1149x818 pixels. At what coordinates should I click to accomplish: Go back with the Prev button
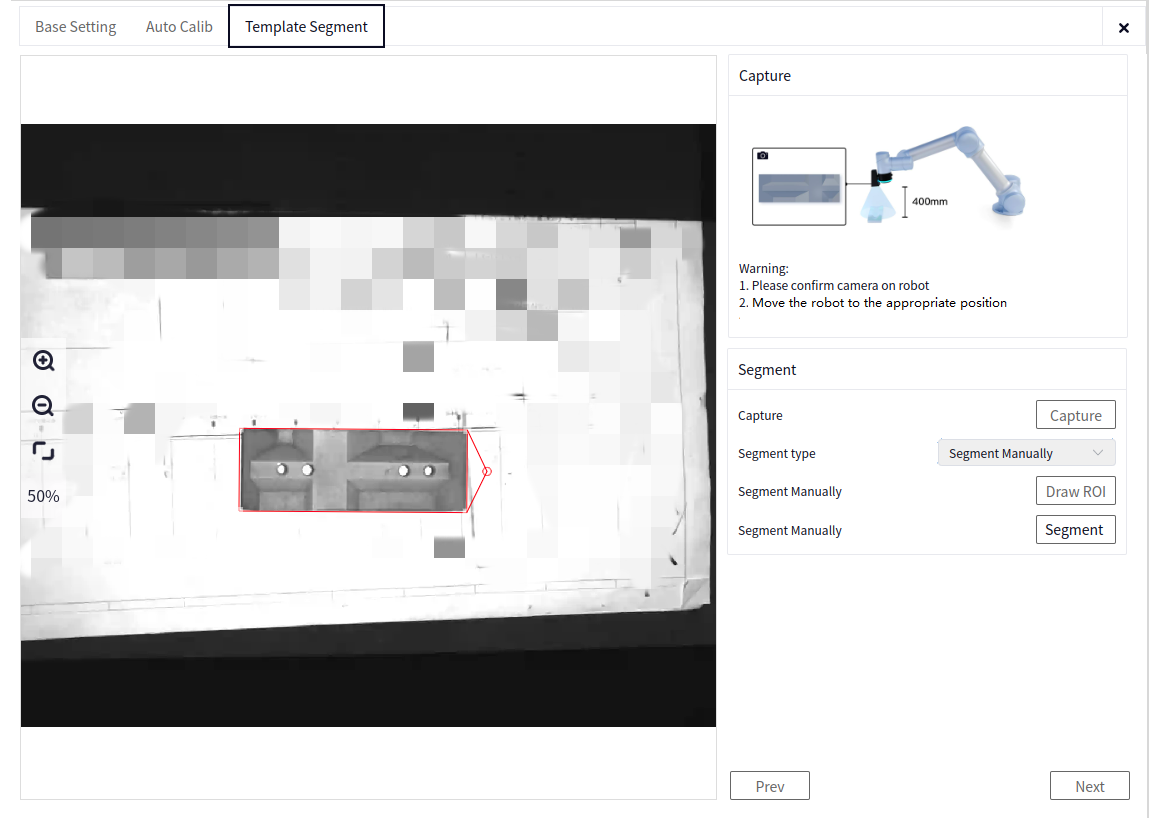click(x=769, y=786)
